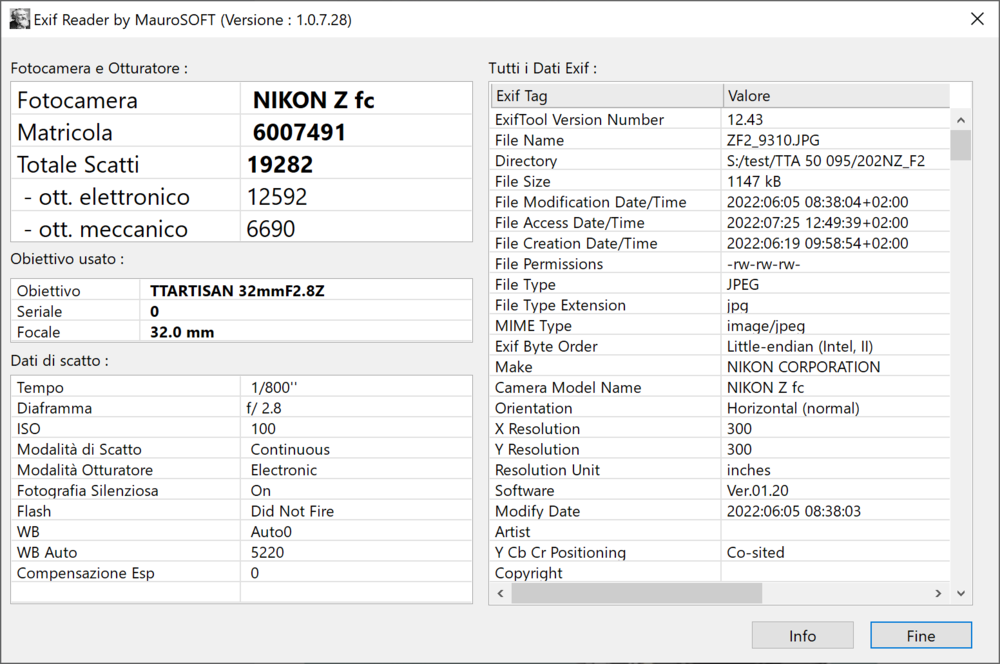Select lens name TTARTISAN 32mmF2.8Z
The image size is (1000, 664).
(x=237, y=291)
